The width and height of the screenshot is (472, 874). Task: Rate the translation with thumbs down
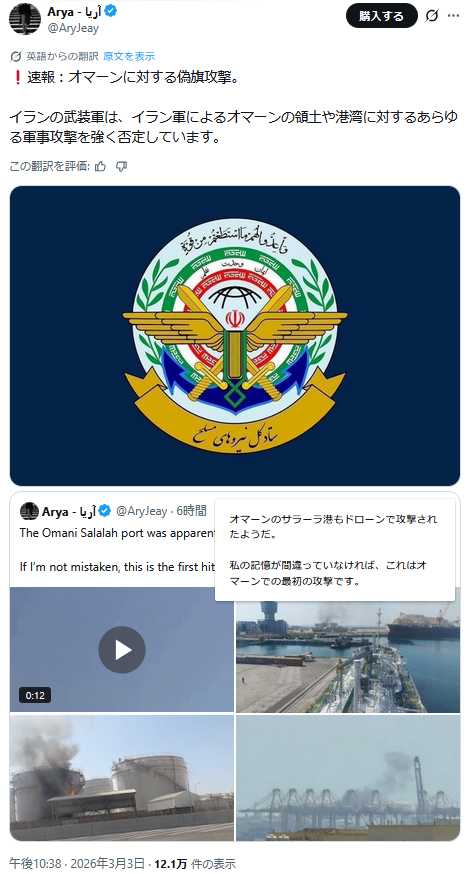(121, 166)
